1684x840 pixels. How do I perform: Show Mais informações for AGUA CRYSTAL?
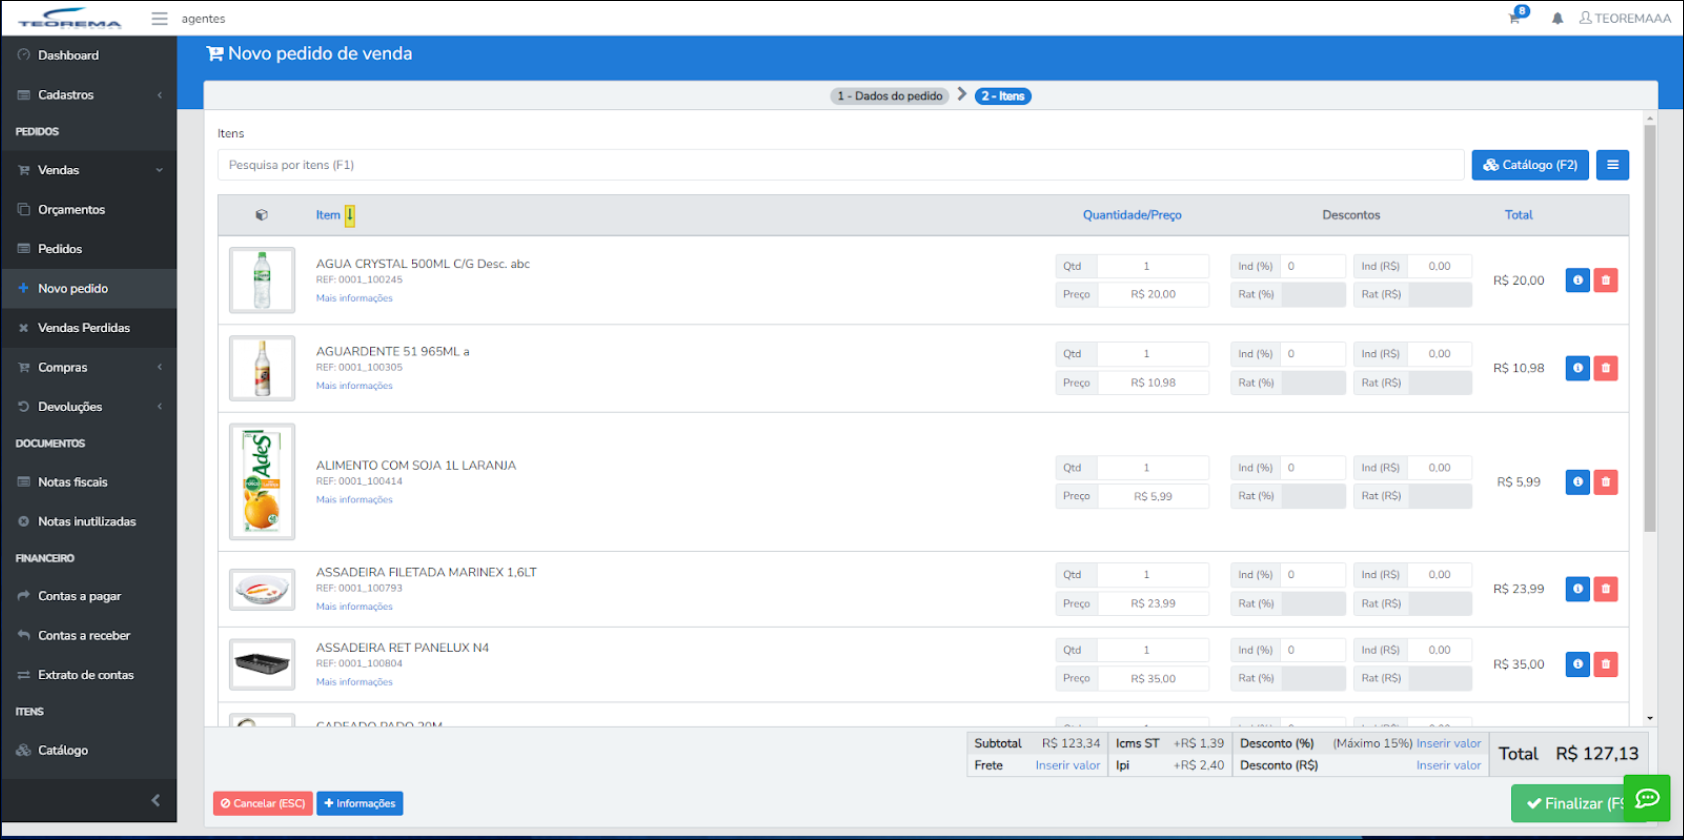(354, 298)
